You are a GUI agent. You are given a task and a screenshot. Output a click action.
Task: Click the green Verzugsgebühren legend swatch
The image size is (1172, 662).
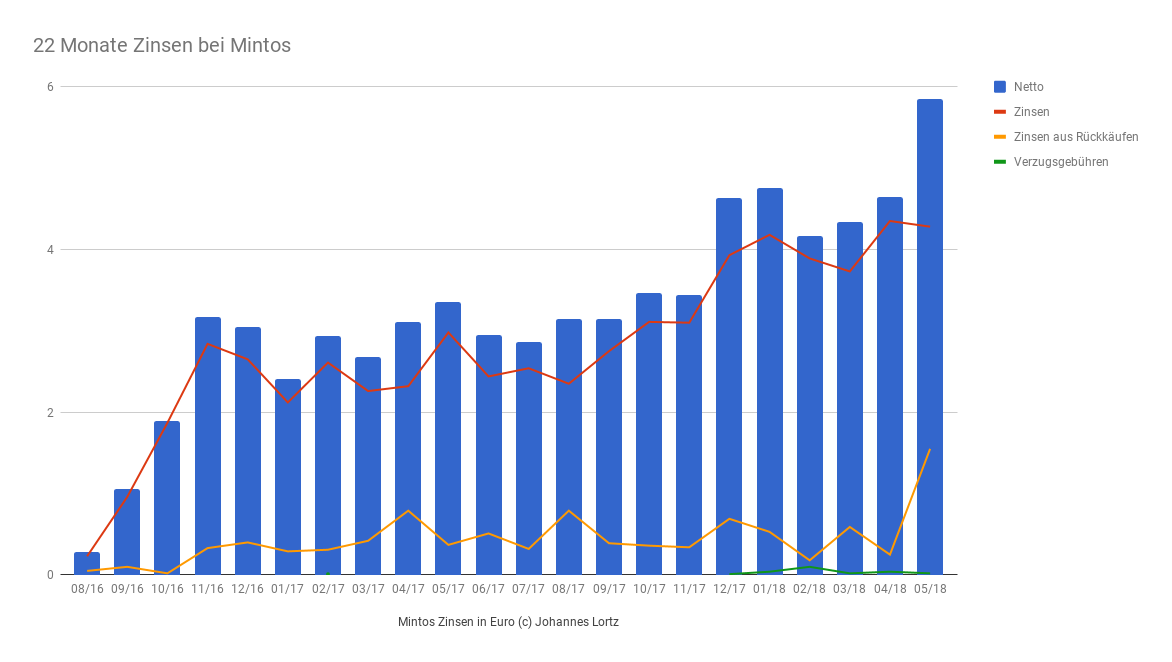pos(999,162)
